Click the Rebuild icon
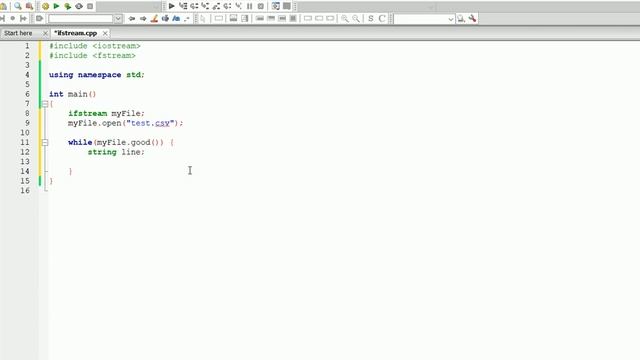The width and height of the screenshot is (640, 360). [79, 6]
